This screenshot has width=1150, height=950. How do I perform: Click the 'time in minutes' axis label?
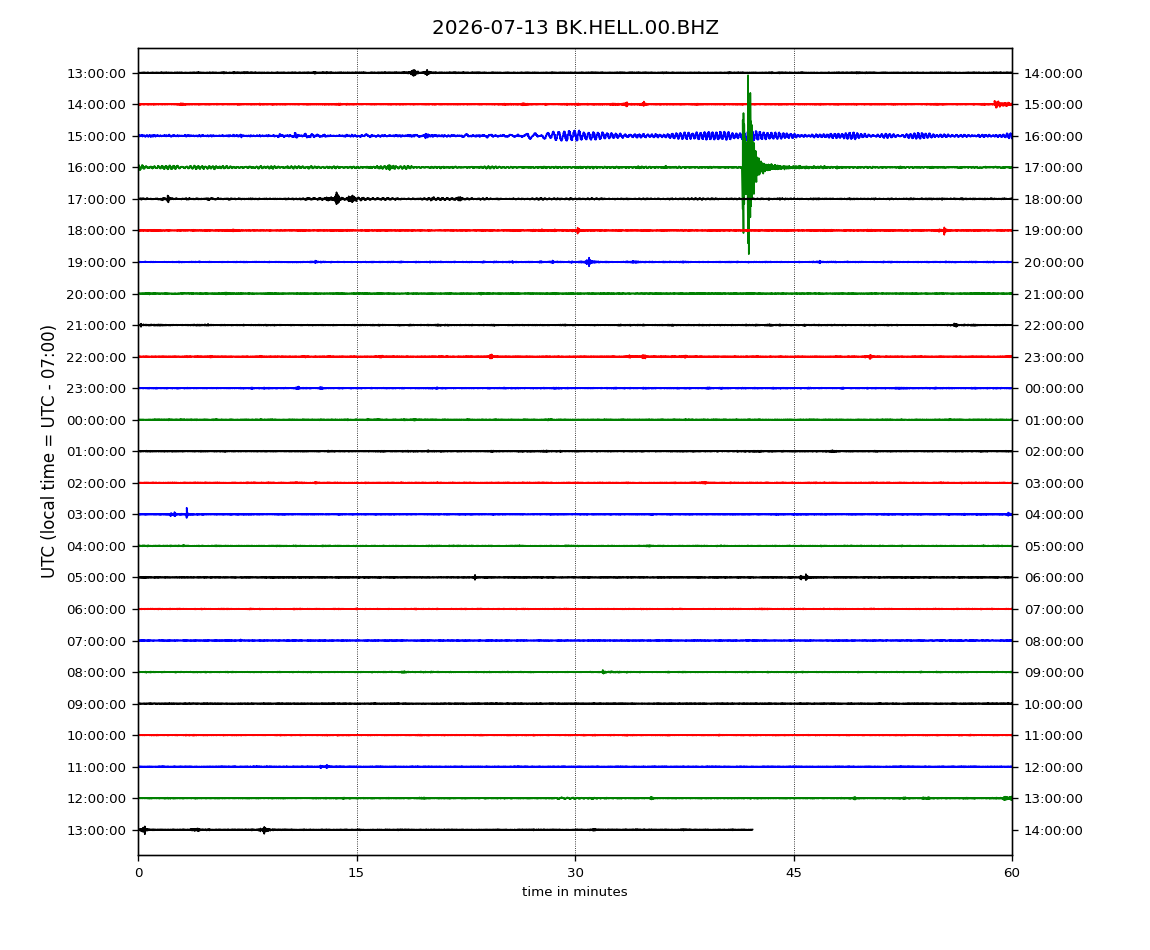pos(575,892)
